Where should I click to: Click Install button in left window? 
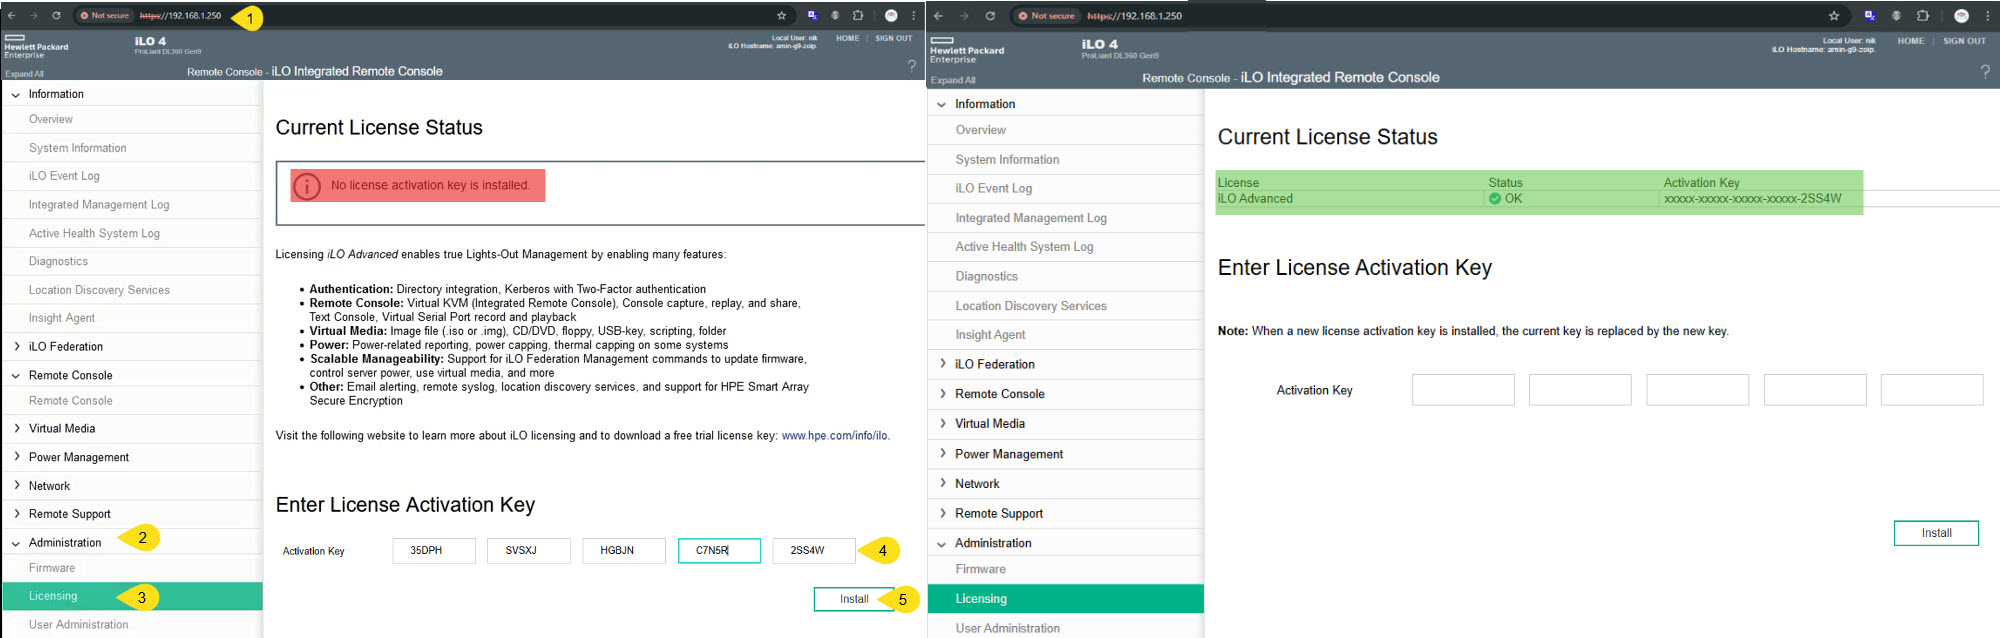coord(854,599)
